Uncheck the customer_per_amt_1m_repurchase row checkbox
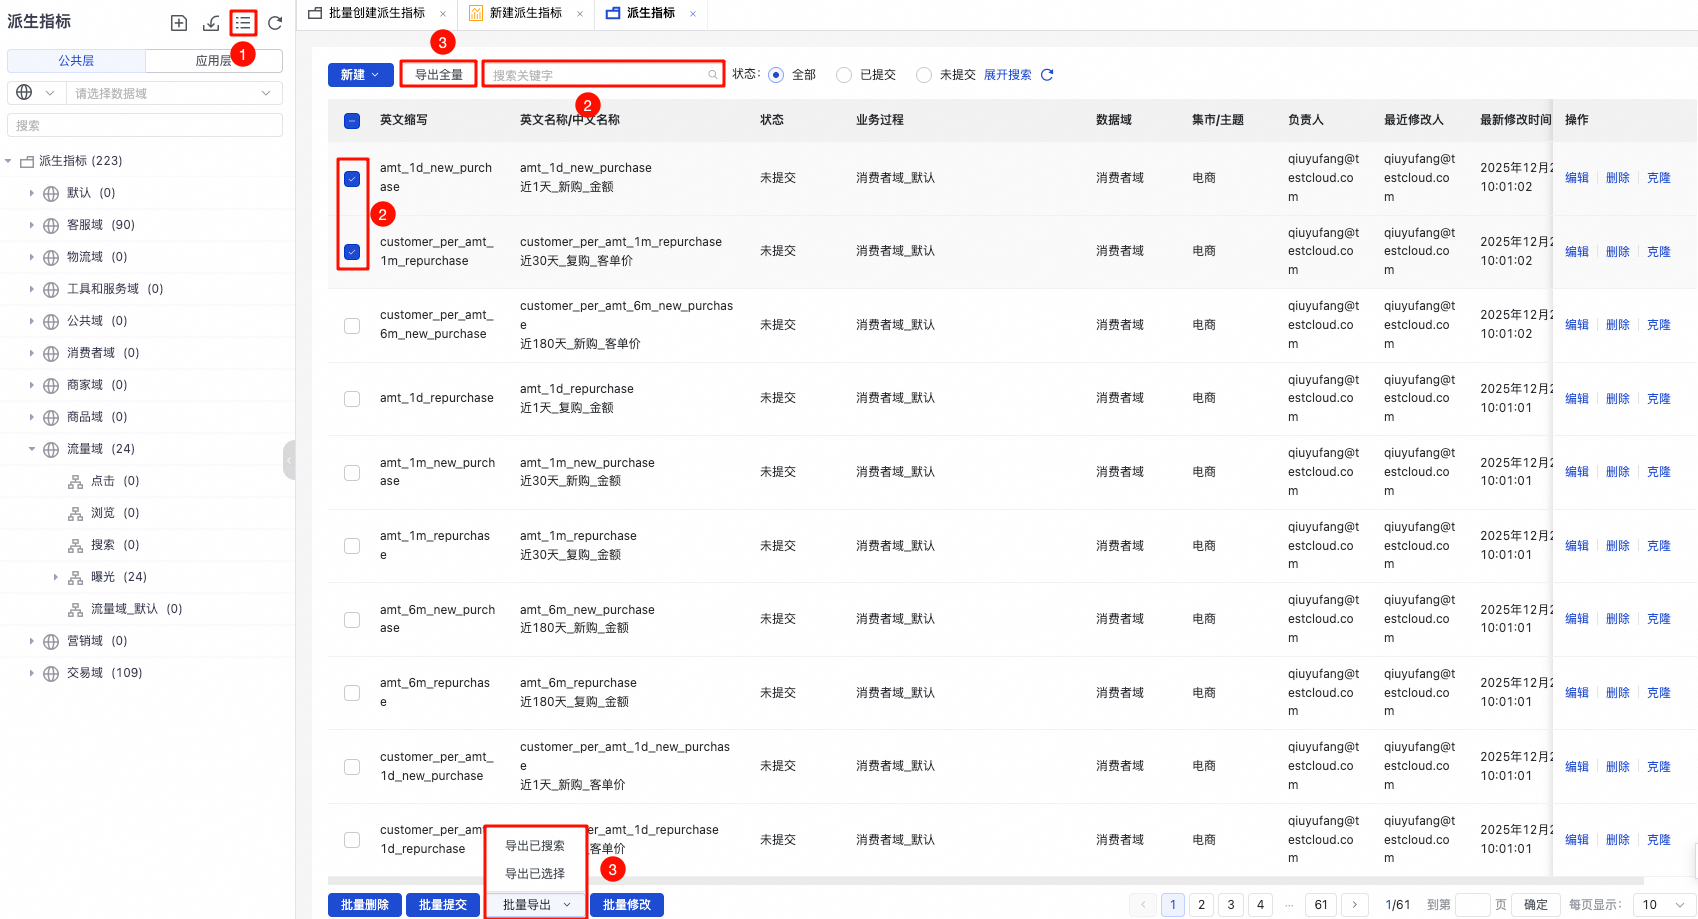This screenshot has height=919, width=1698. [x=352, y=252]
